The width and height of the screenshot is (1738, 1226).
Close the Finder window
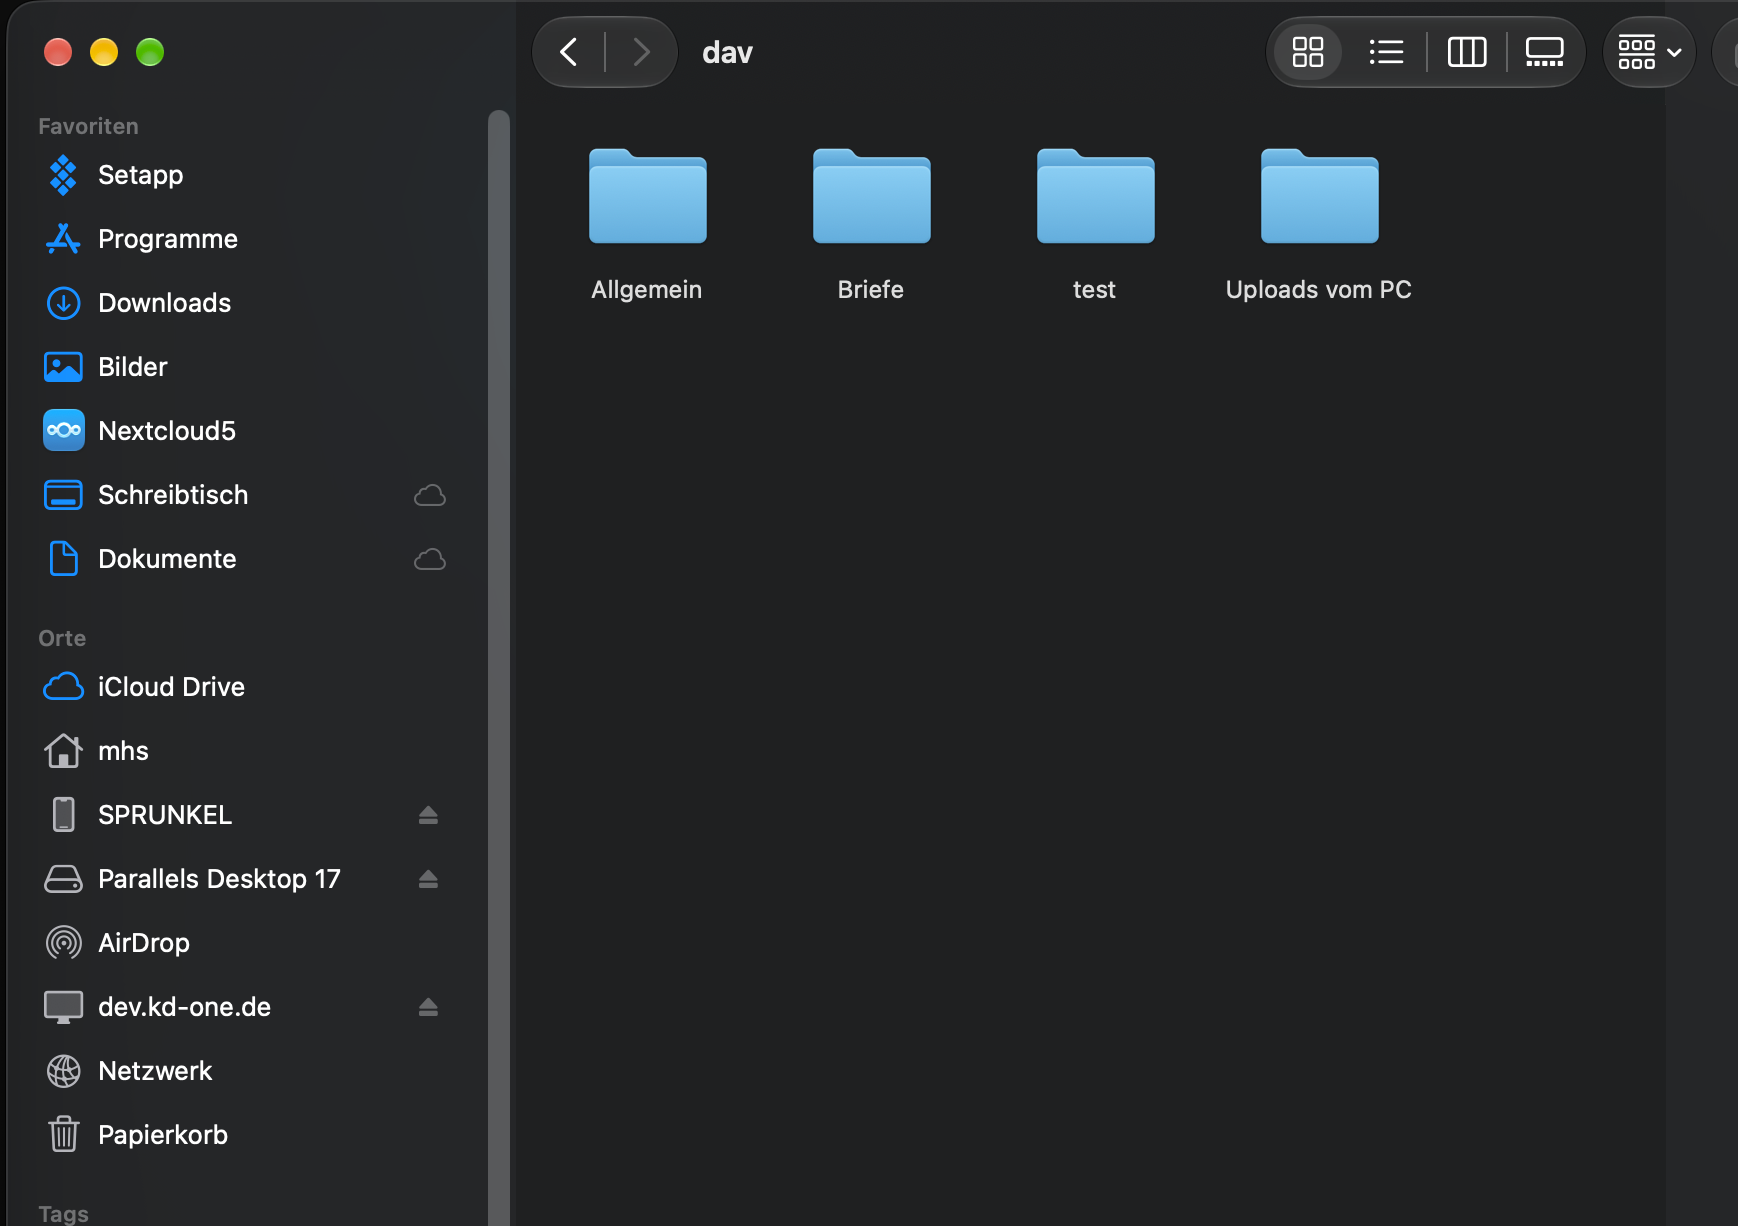tap(58, 52)
